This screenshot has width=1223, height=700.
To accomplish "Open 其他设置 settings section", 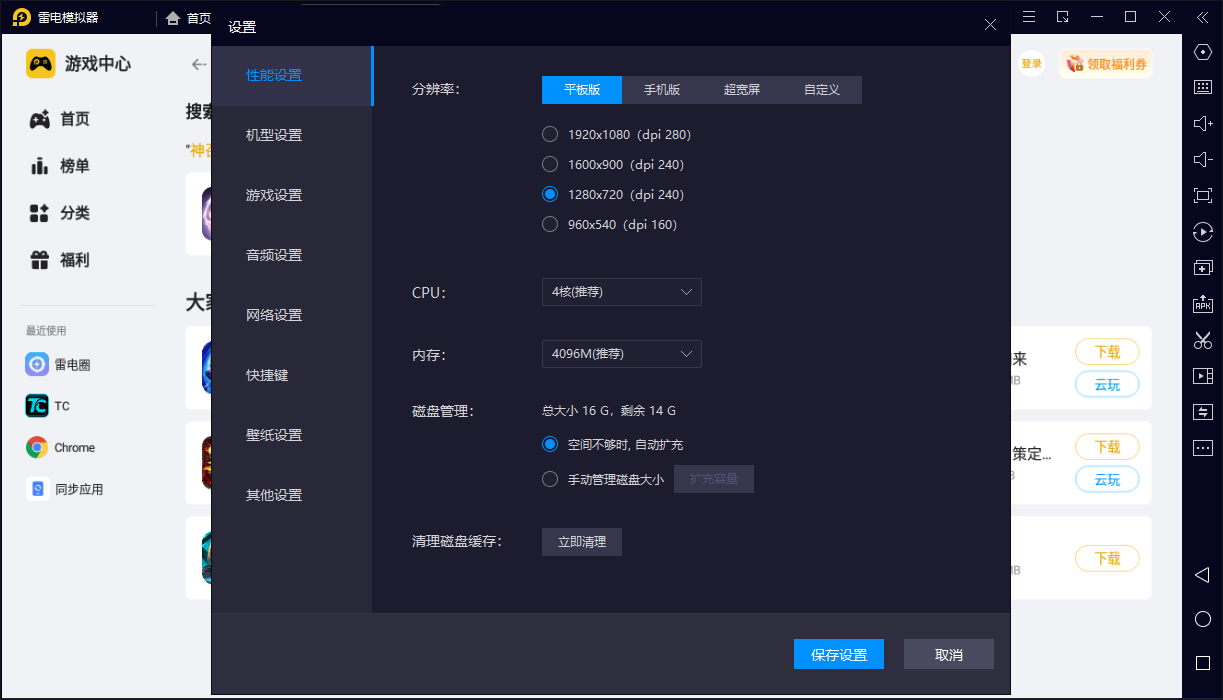I will coord(292,495).
